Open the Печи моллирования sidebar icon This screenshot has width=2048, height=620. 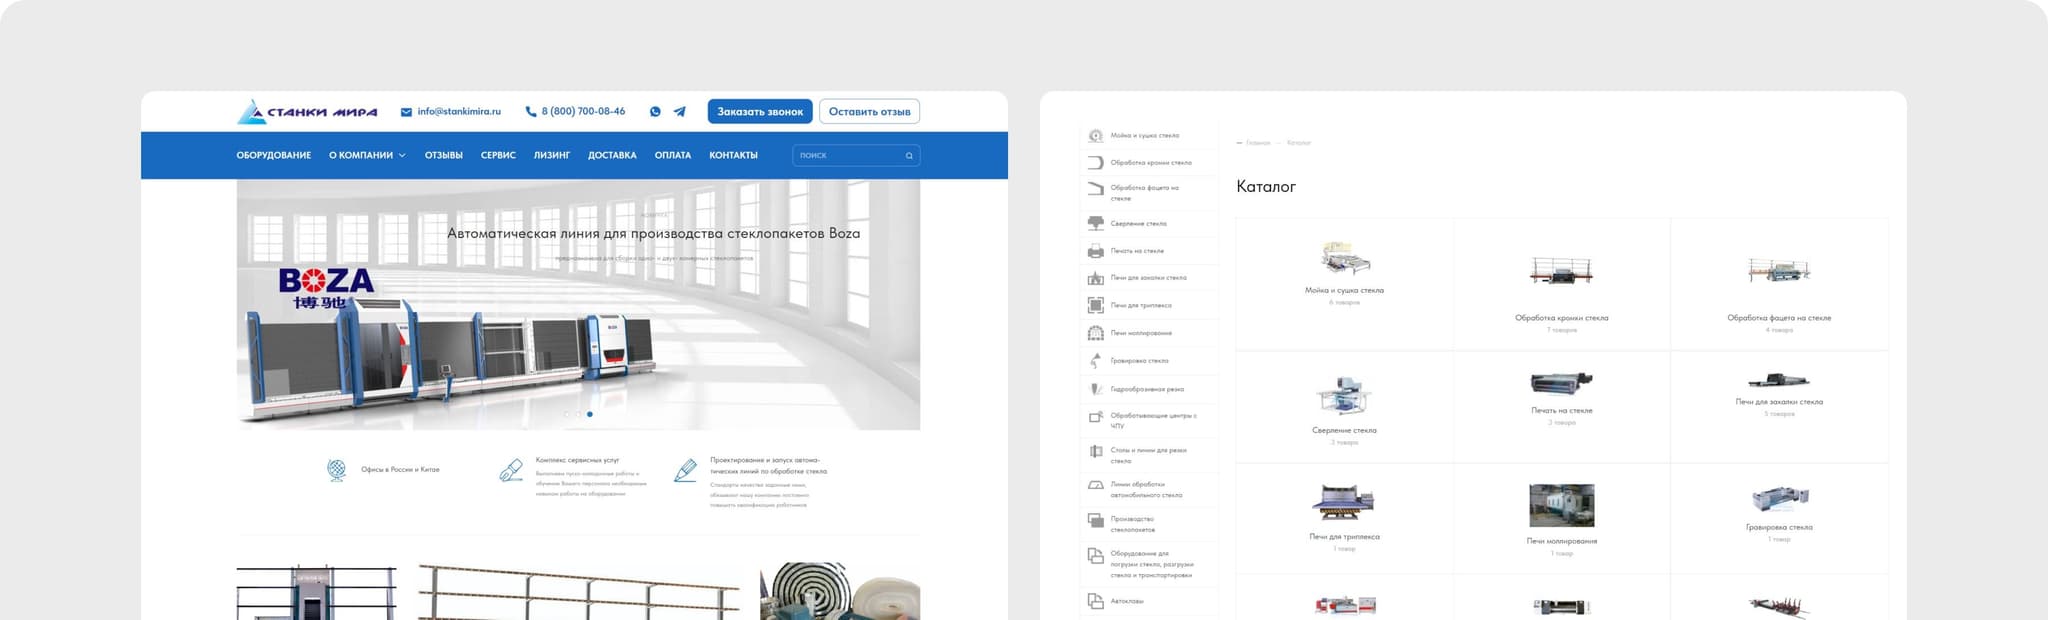(x=1095, y=333)
